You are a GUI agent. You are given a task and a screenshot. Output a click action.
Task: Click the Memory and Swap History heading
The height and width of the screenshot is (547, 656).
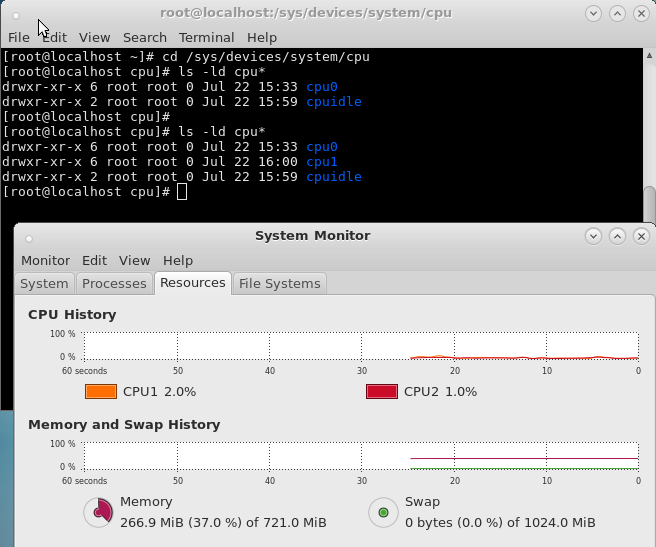click(x=124, y=425)
